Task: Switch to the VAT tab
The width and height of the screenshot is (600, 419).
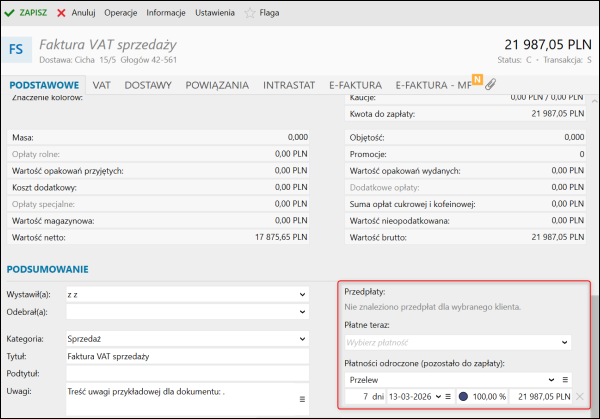Action: tap(101, 86)
